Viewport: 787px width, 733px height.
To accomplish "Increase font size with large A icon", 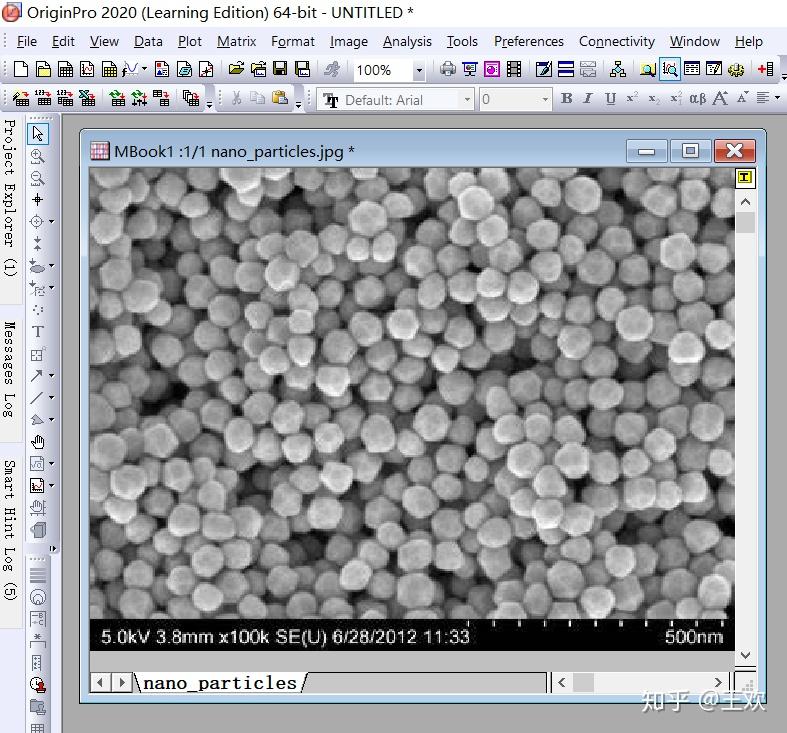I will (720, 98).
